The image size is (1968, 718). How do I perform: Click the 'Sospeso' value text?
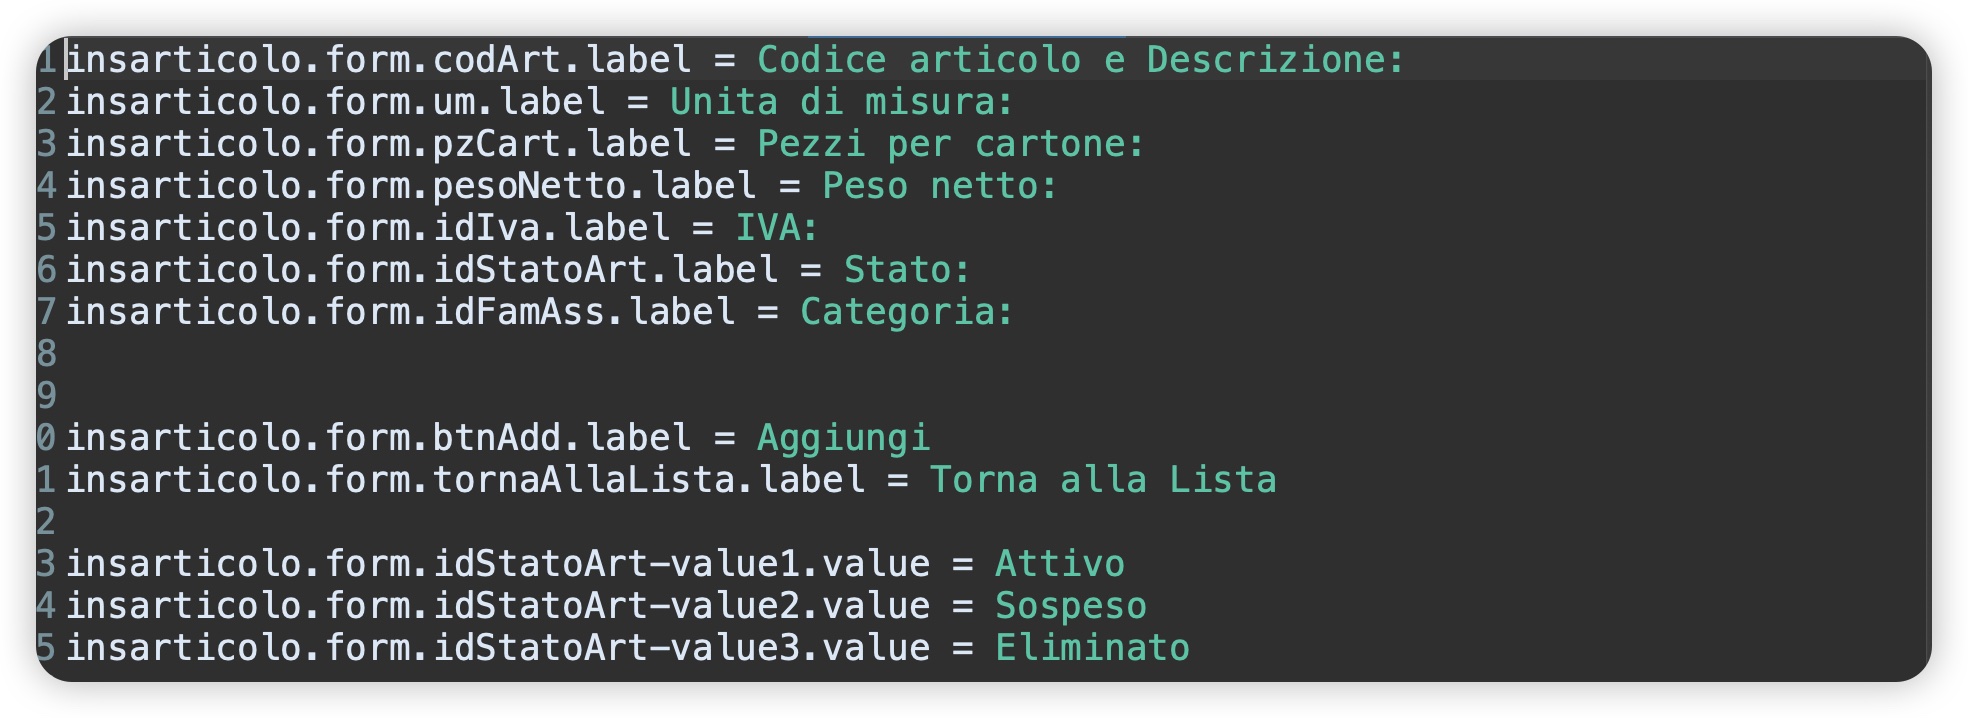coord(1071,606)
